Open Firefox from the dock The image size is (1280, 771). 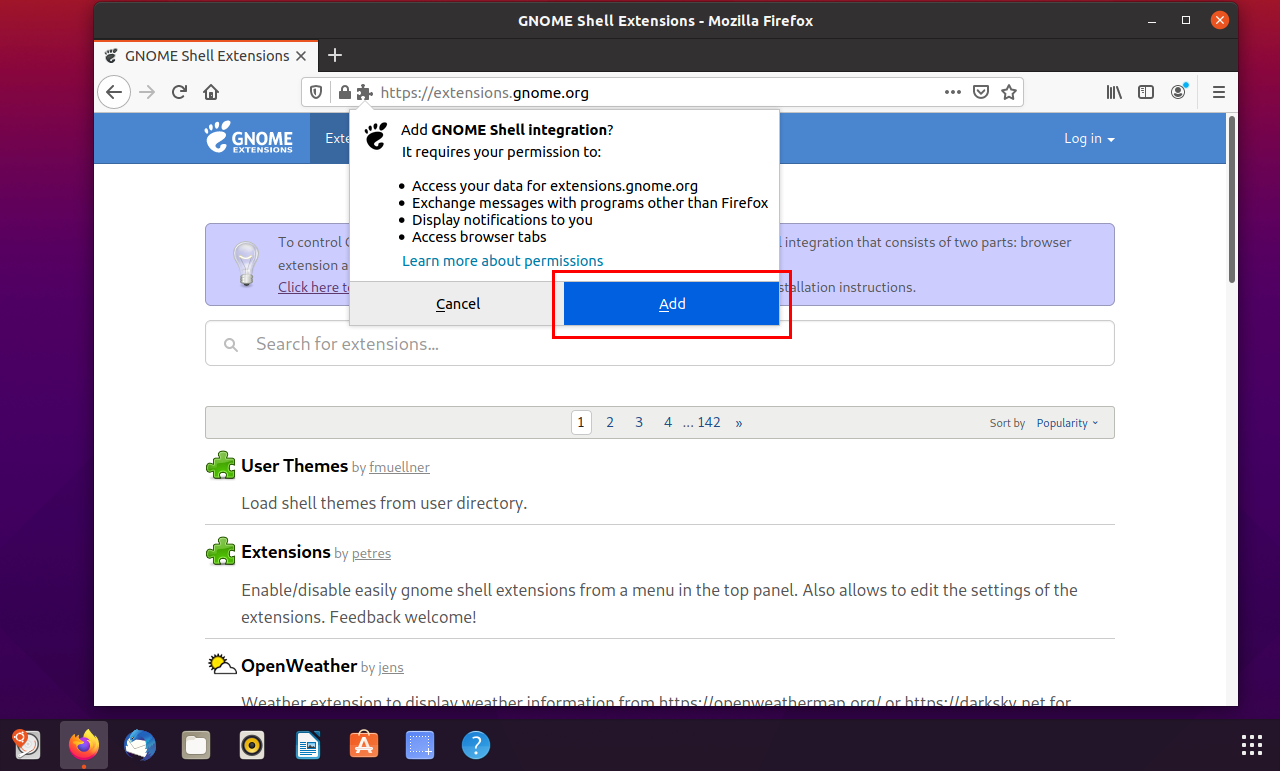pyautogui.click(x=84, y=745)
